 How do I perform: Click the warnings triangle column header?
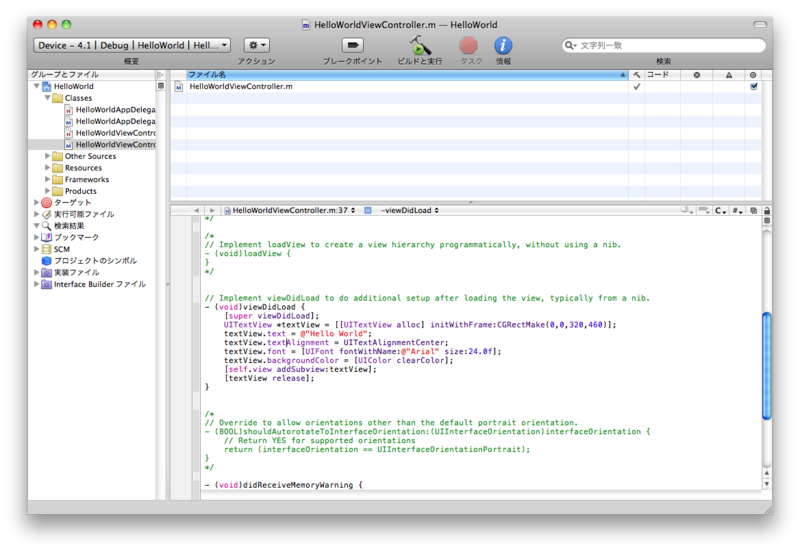(x=729, y=74)
